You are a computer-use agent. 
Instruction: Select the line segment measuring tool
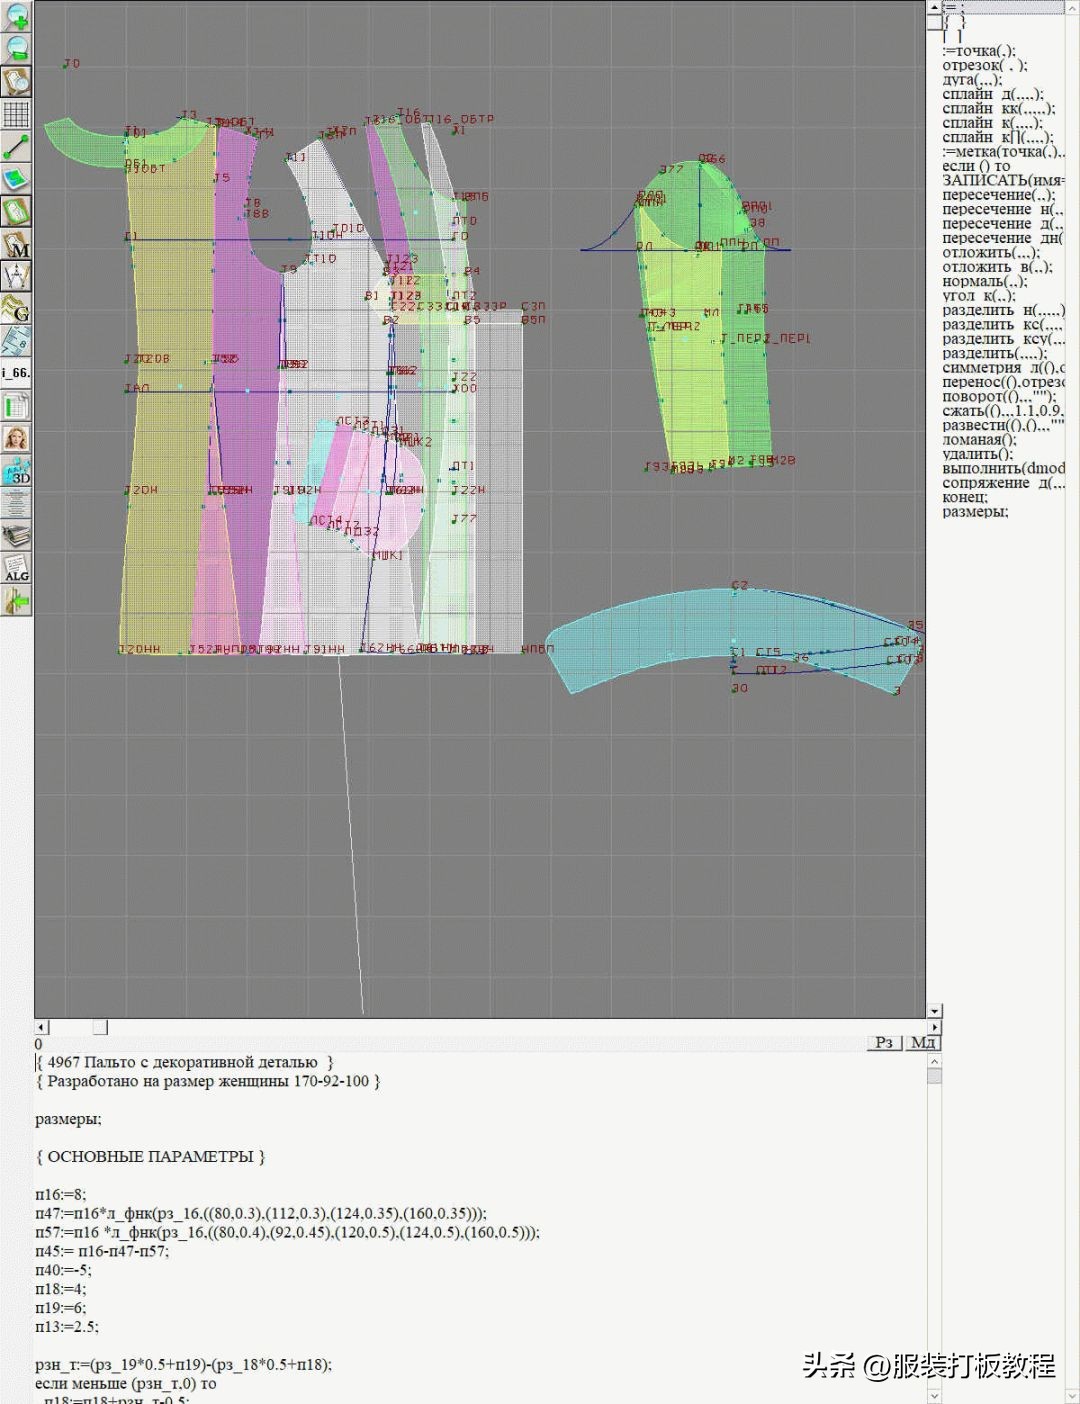[x=16, y=147]
